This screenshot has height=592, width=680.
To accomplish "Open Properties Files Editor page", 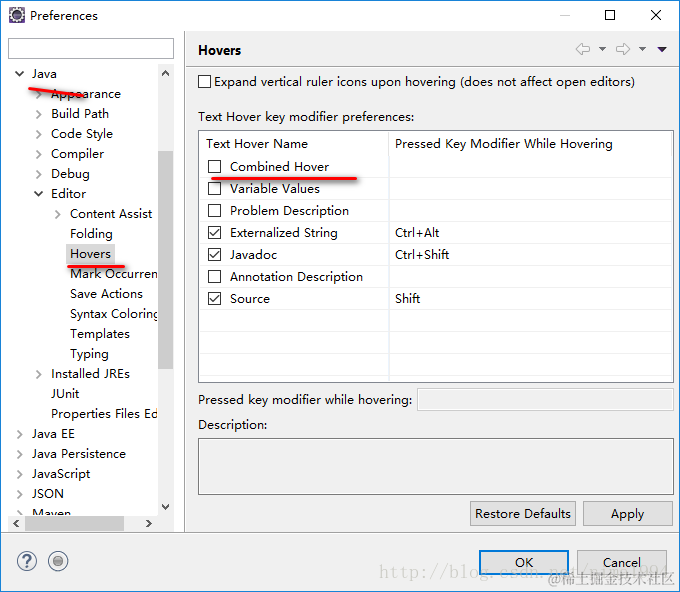I will [104, 413].
